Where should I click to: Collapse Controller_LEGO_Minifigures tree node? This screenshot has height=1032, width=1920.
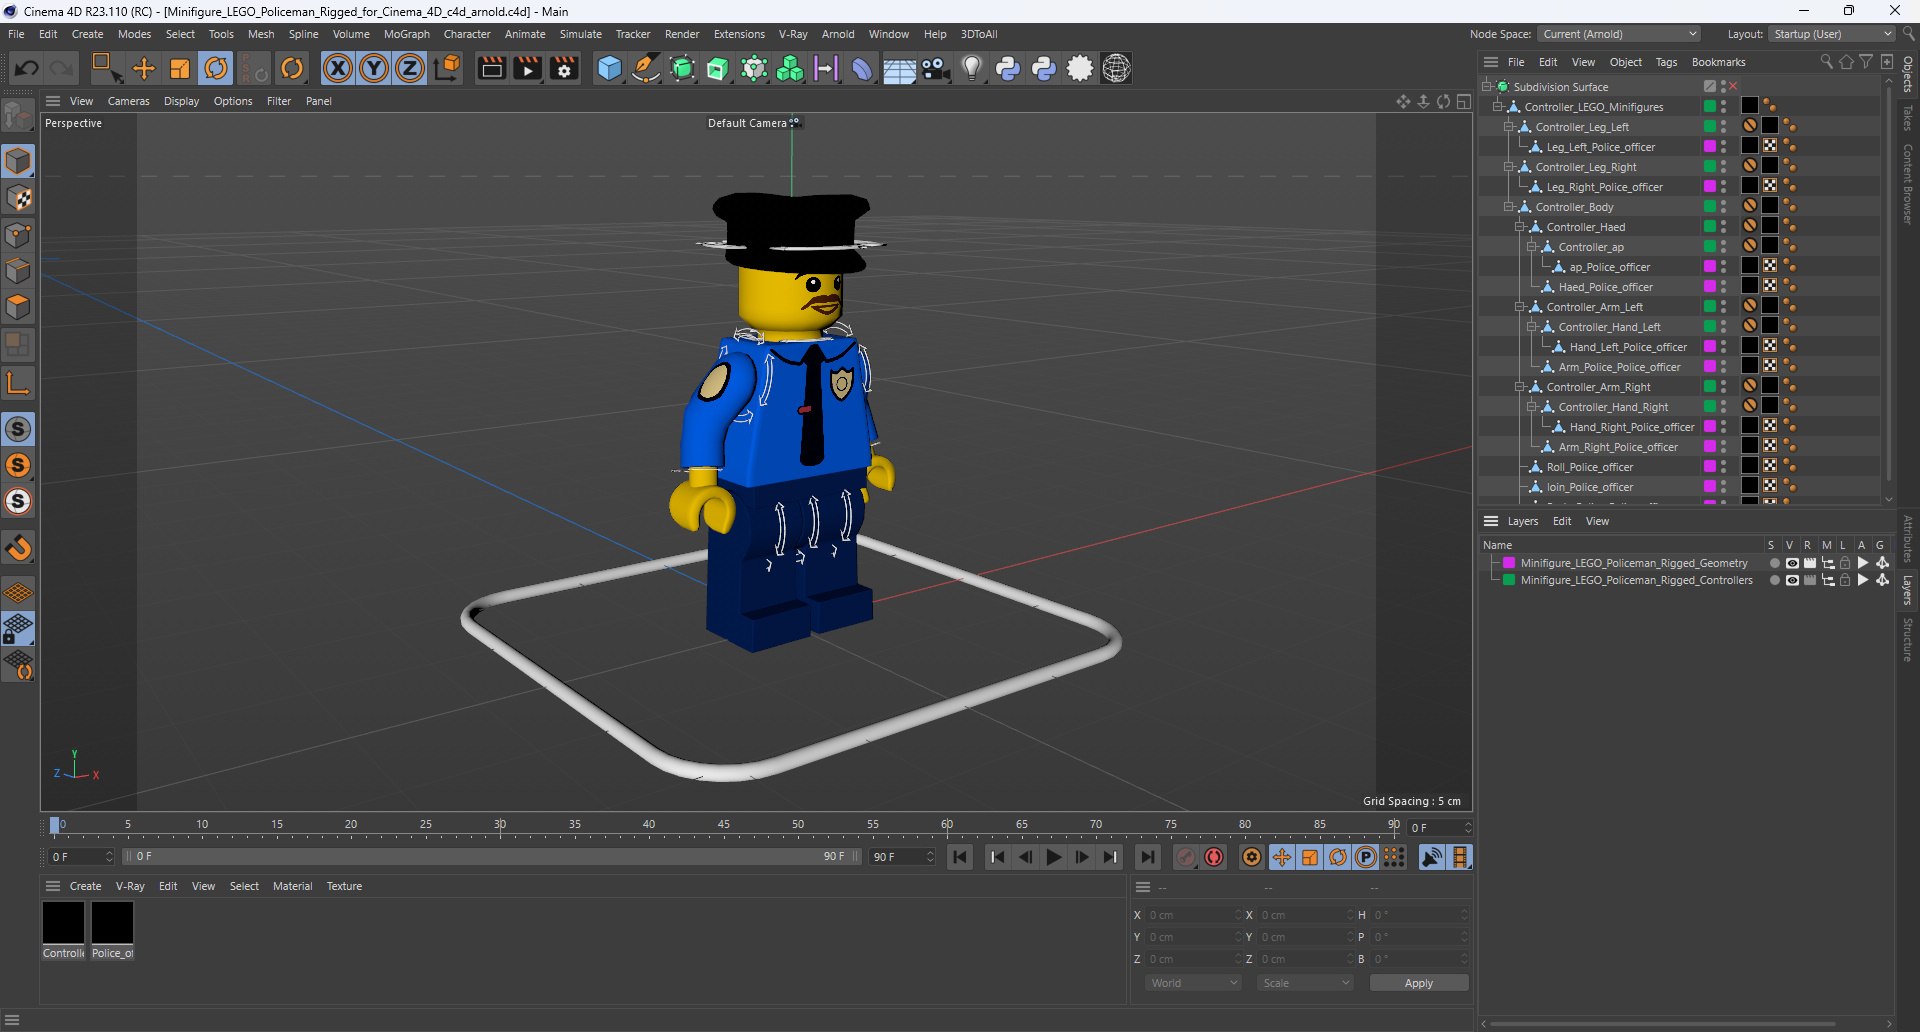1498,107
